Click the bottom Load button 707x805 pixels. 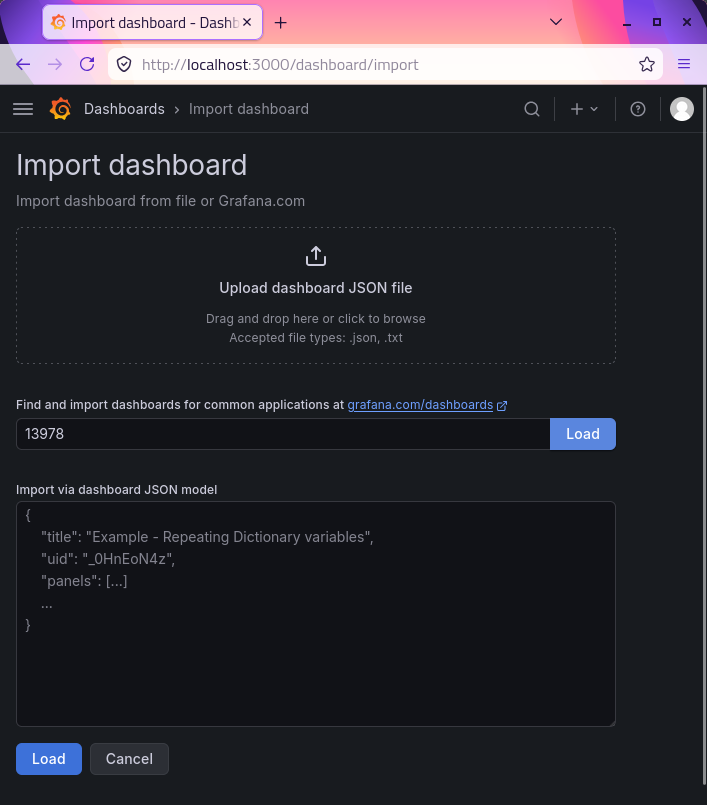coord(49,759)
